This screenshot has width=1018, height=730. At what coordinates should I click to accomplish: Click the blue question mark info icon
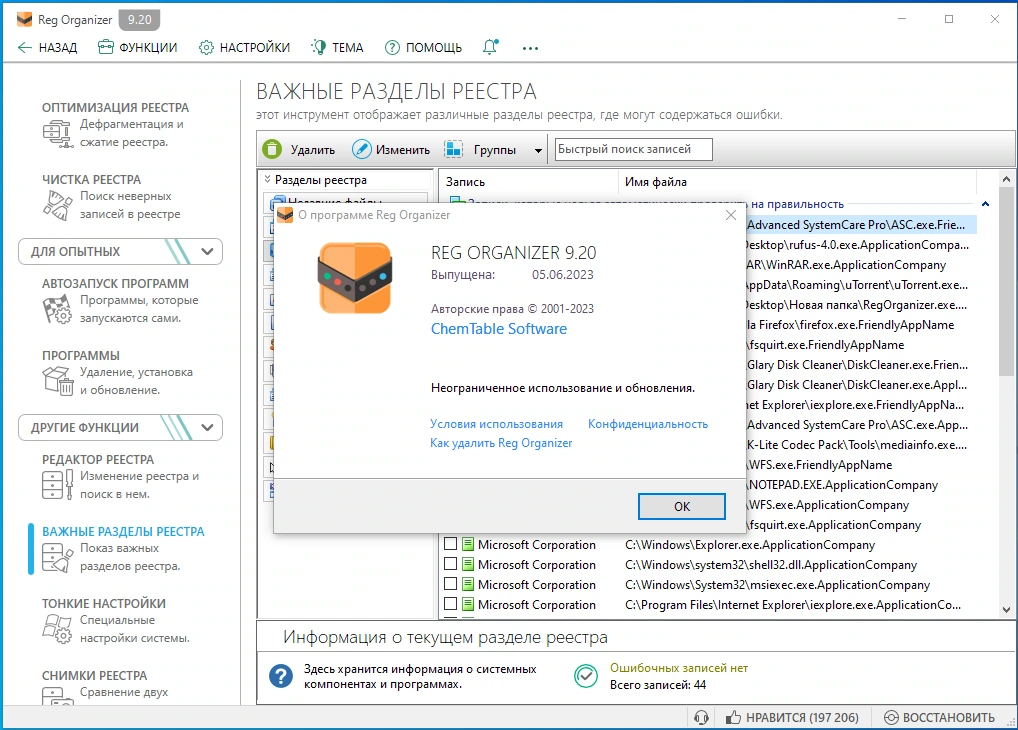[281, 676]
